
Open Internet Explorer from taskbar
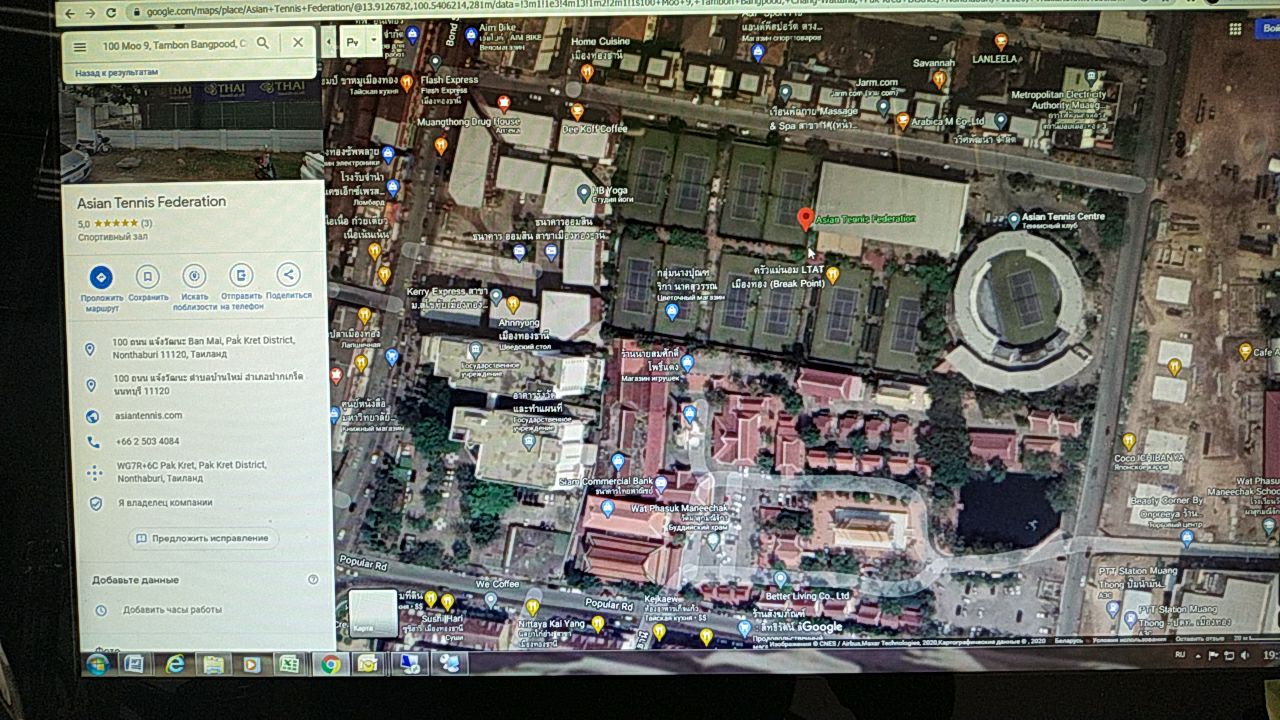tap(175, 663)
